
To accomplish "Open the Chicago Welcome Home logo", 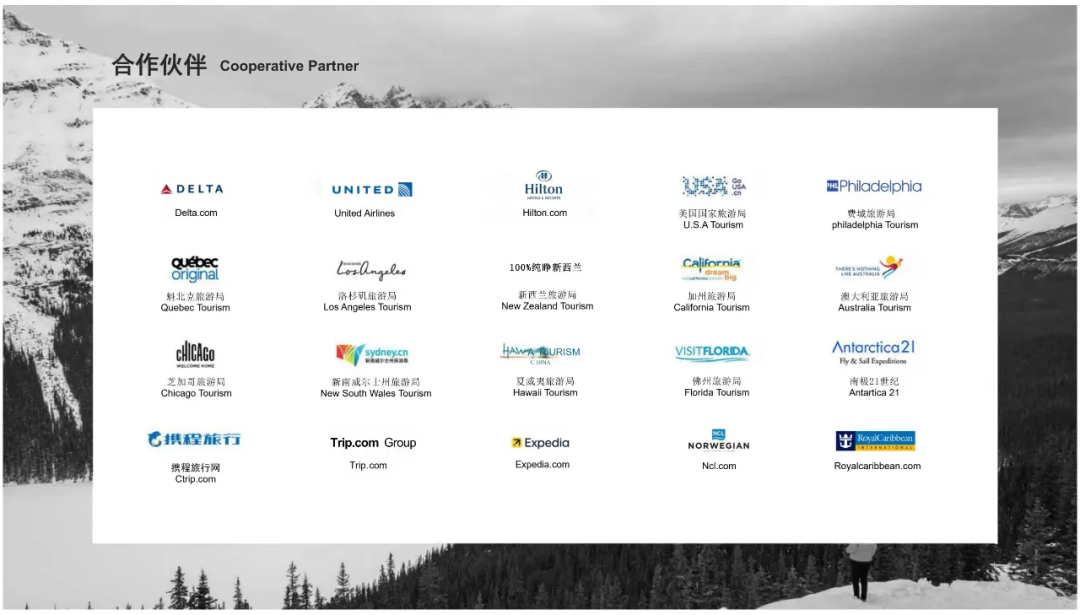I will coord(195,354).
